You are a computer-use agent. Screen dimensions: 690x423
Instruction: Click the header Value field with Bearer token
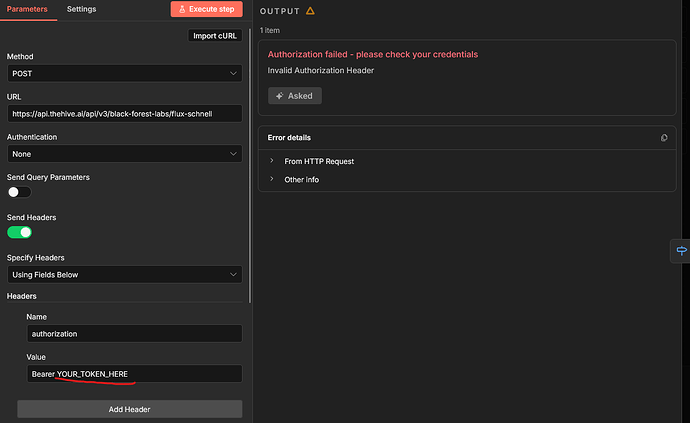134,374
